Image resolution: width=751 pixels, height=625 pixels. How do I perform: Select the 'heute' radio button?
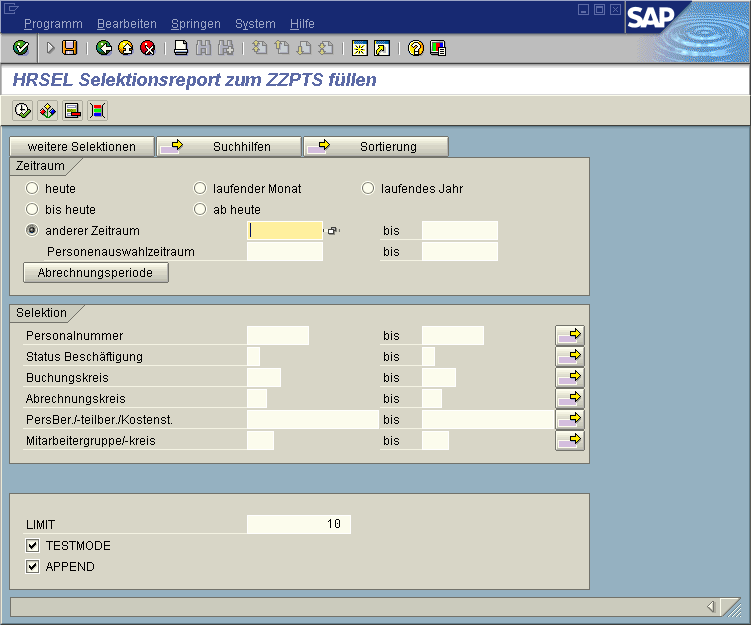coord(33,188)
